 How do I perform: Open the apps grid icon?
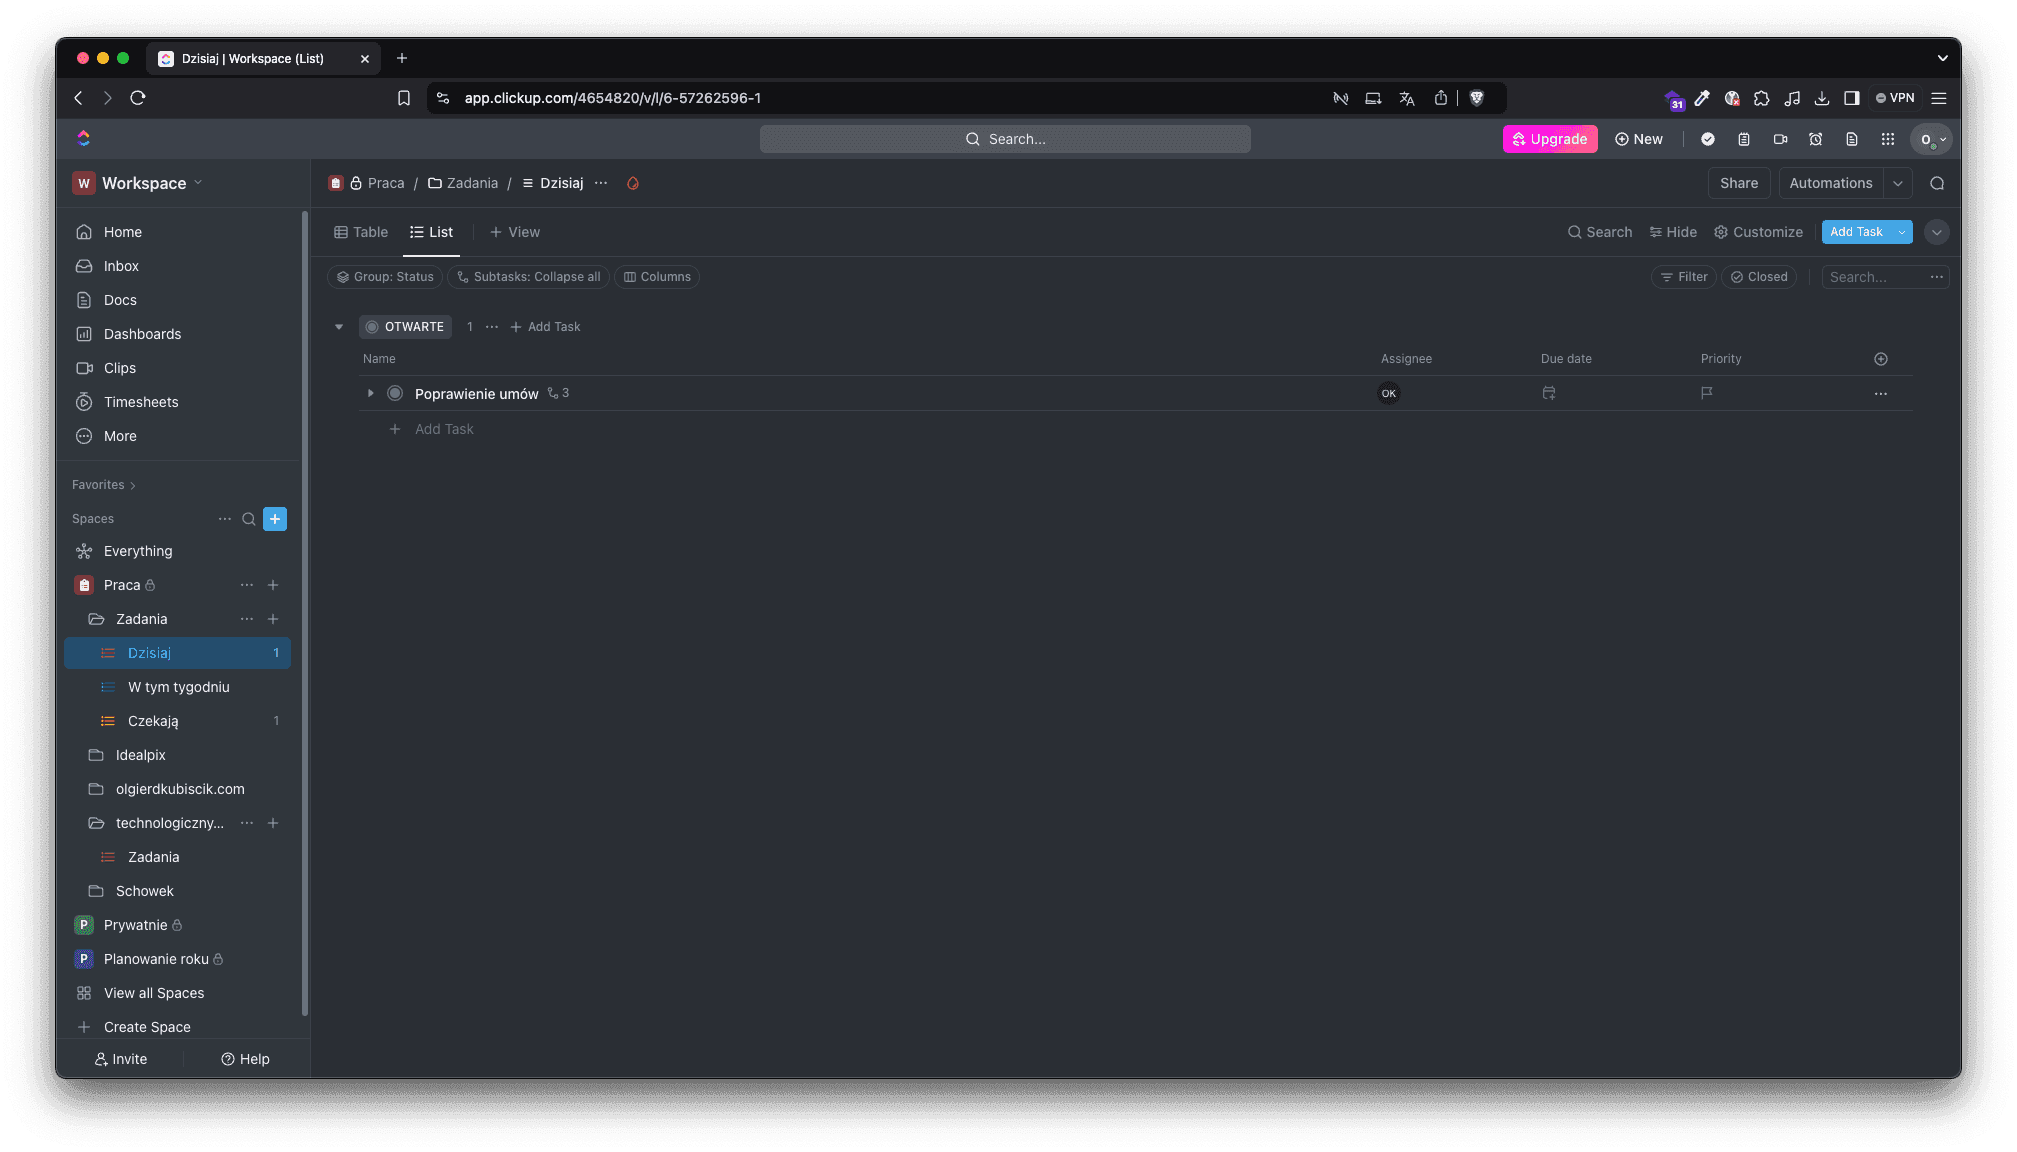(1887, 139)
